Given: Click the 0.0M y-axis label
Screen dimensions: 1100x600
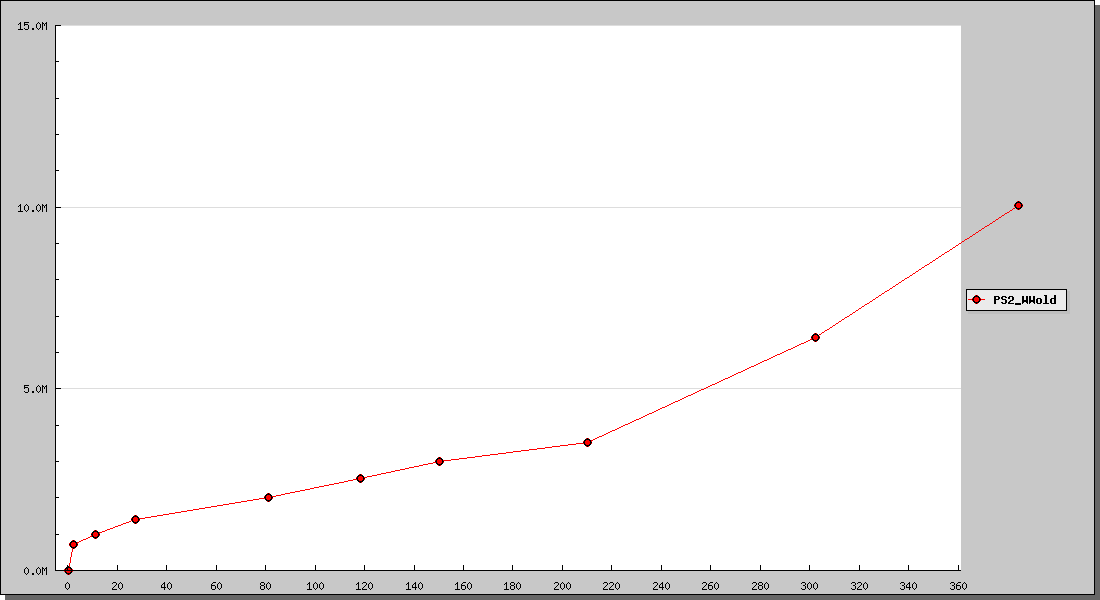Looking at the screenshot, I should pyautogui.click(x=35, y=571).
